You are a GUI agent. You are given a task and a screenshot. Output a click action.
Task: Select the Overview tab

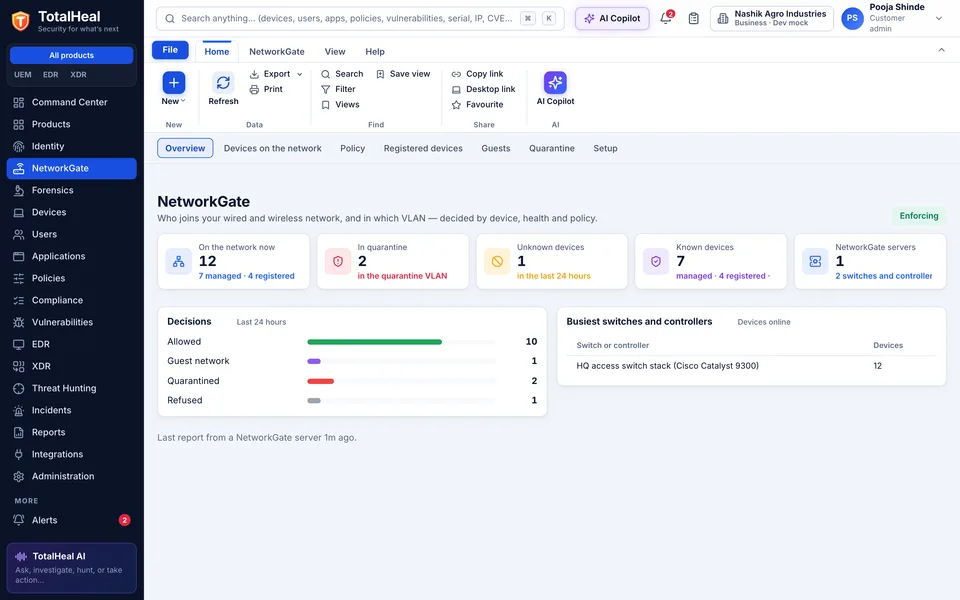coord(185,148)
